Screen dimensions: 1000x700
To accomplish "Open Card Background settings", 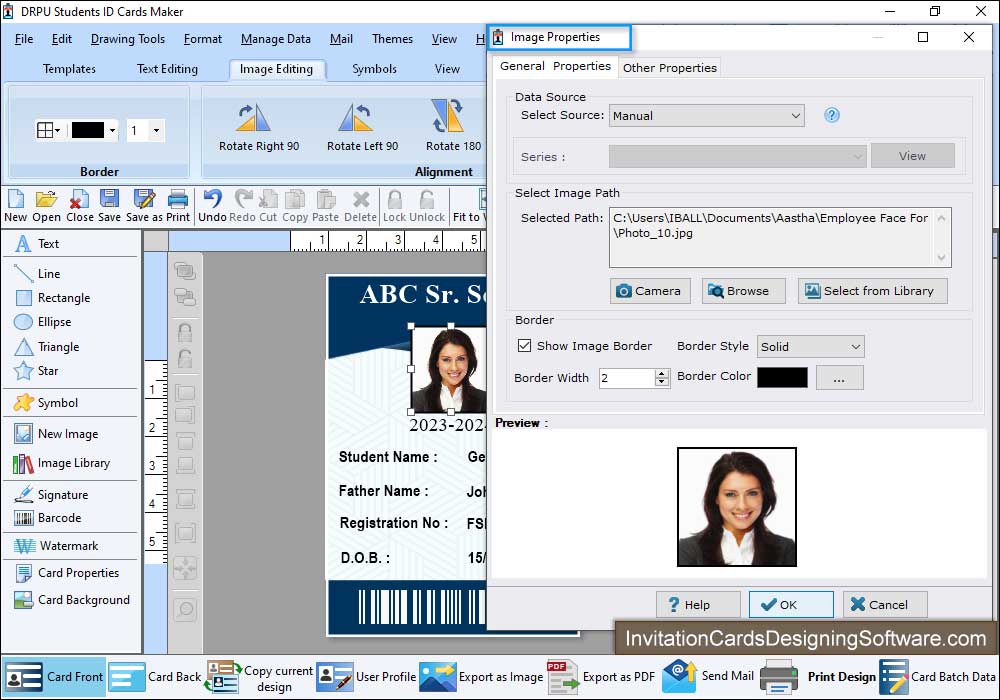I will point(71,600).
